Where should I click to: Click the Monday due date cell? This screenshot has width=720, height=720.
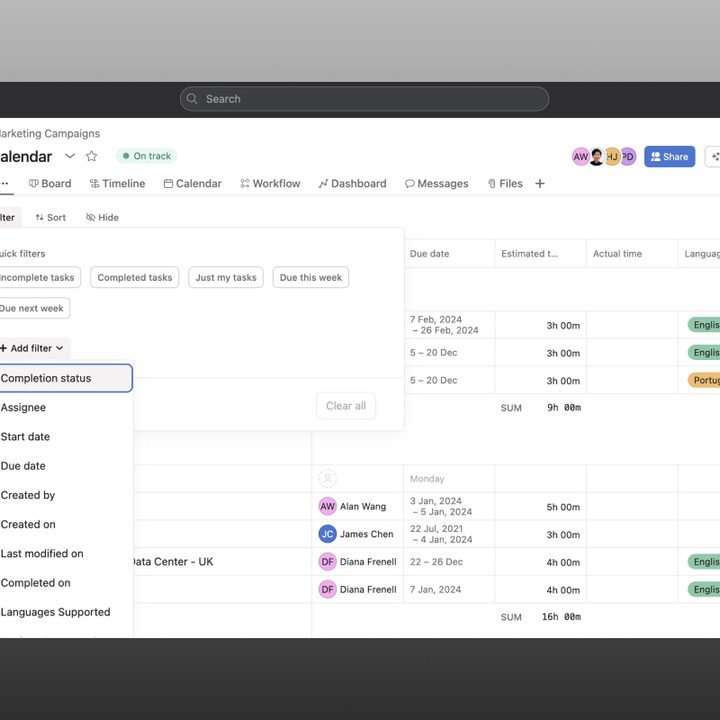coord(450,478)
